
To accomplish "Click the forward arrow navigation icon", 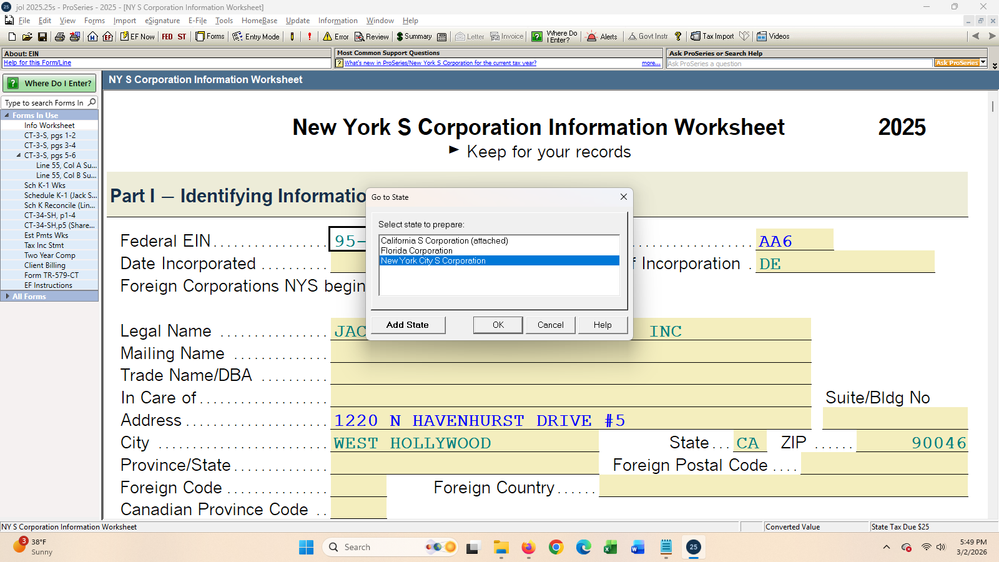I will click(x=991, y=36).
